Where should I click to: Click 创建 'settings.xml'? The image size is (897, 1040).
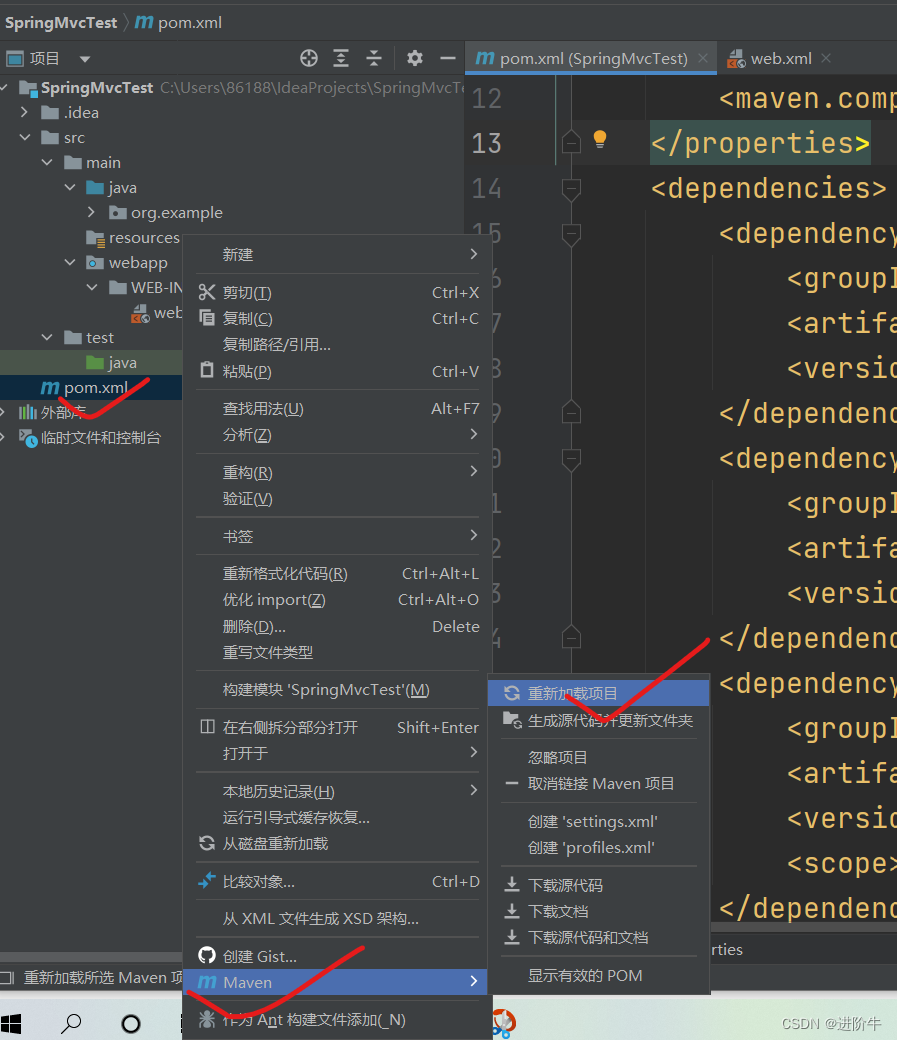(x=598, y=822)
